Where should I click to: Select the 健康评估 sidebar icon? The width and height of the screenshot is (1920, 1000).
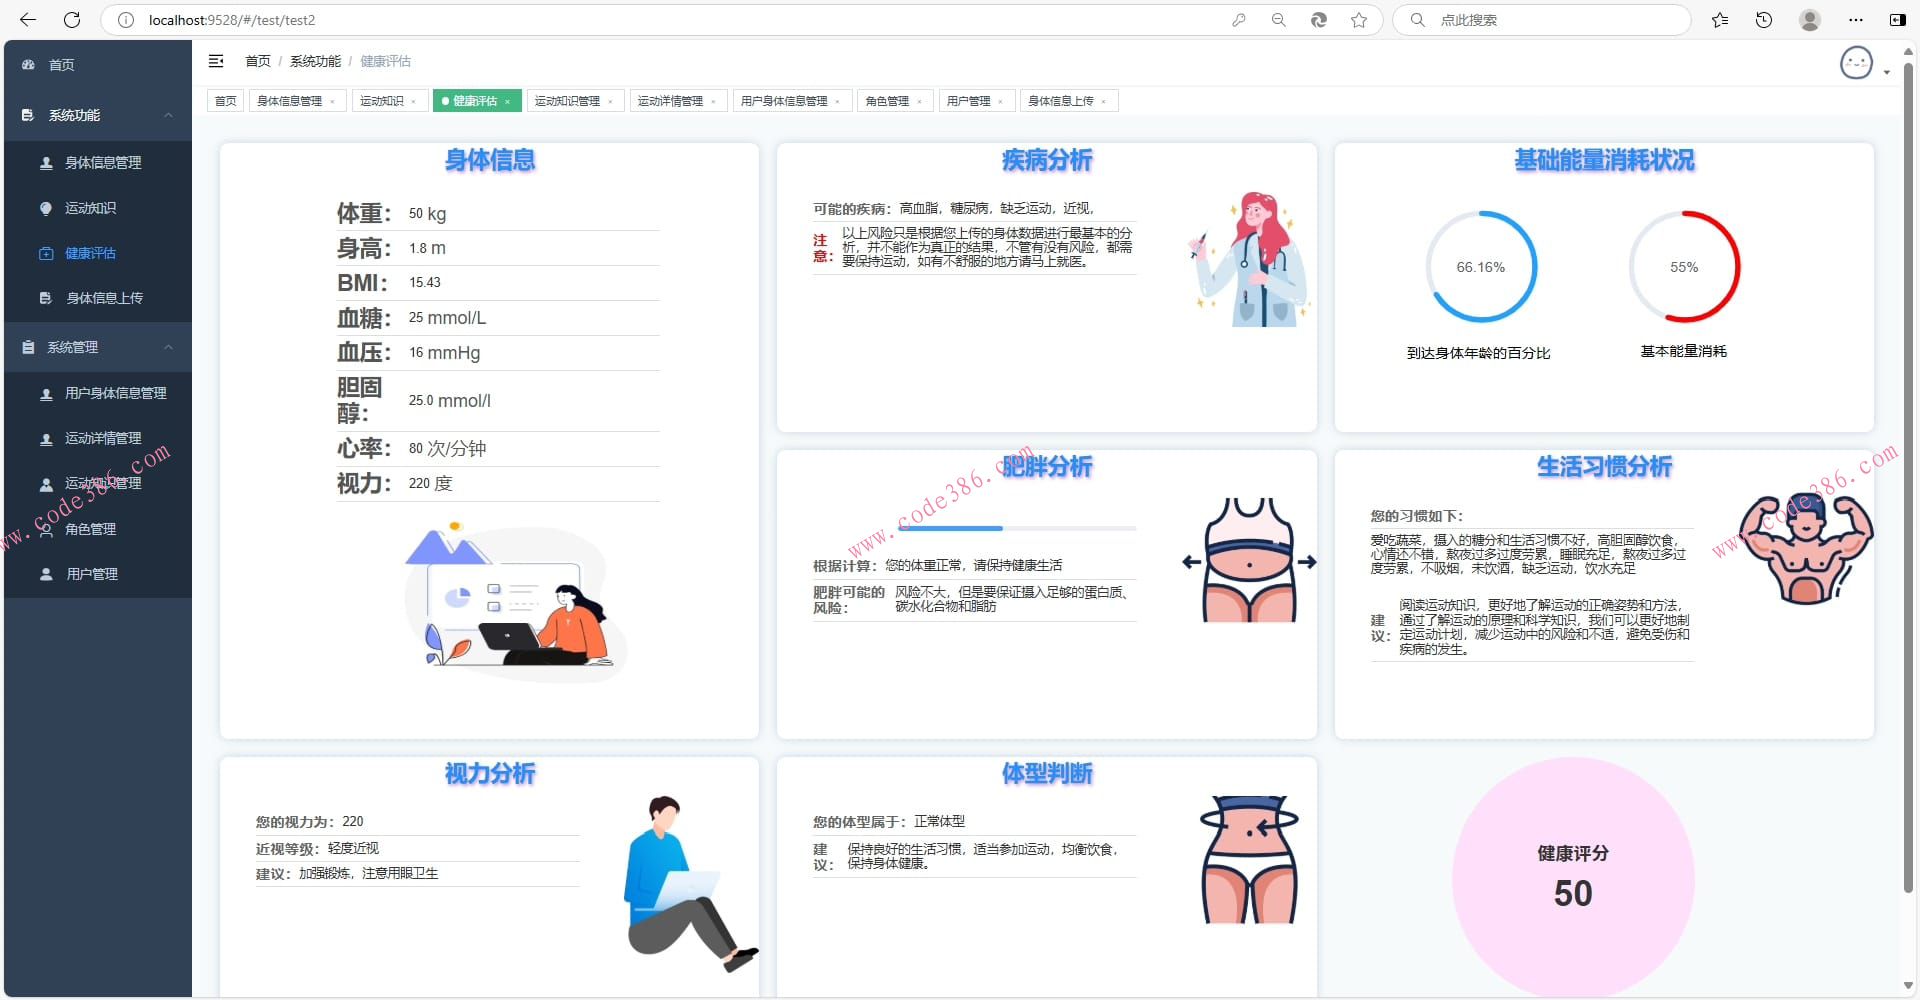[x=47, y=253]
